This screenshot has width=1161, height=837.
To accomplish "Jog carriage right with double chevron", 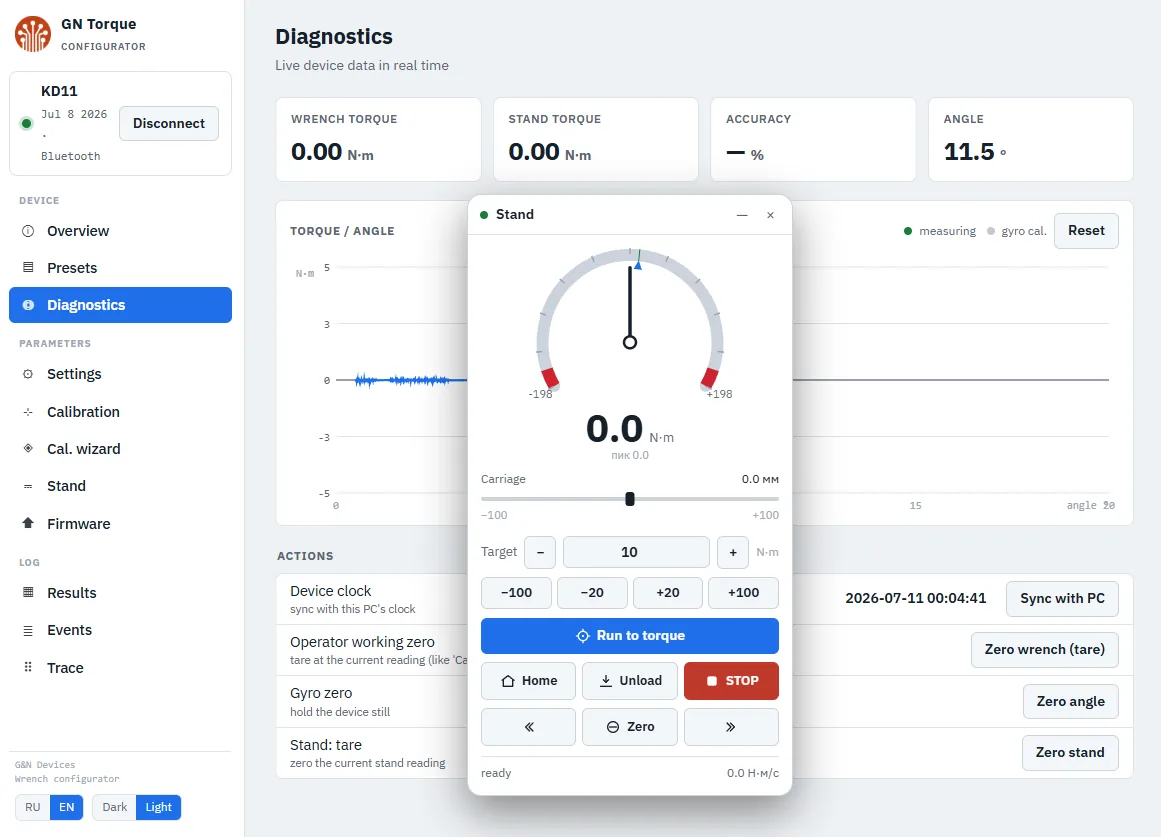I will (731, 727).
